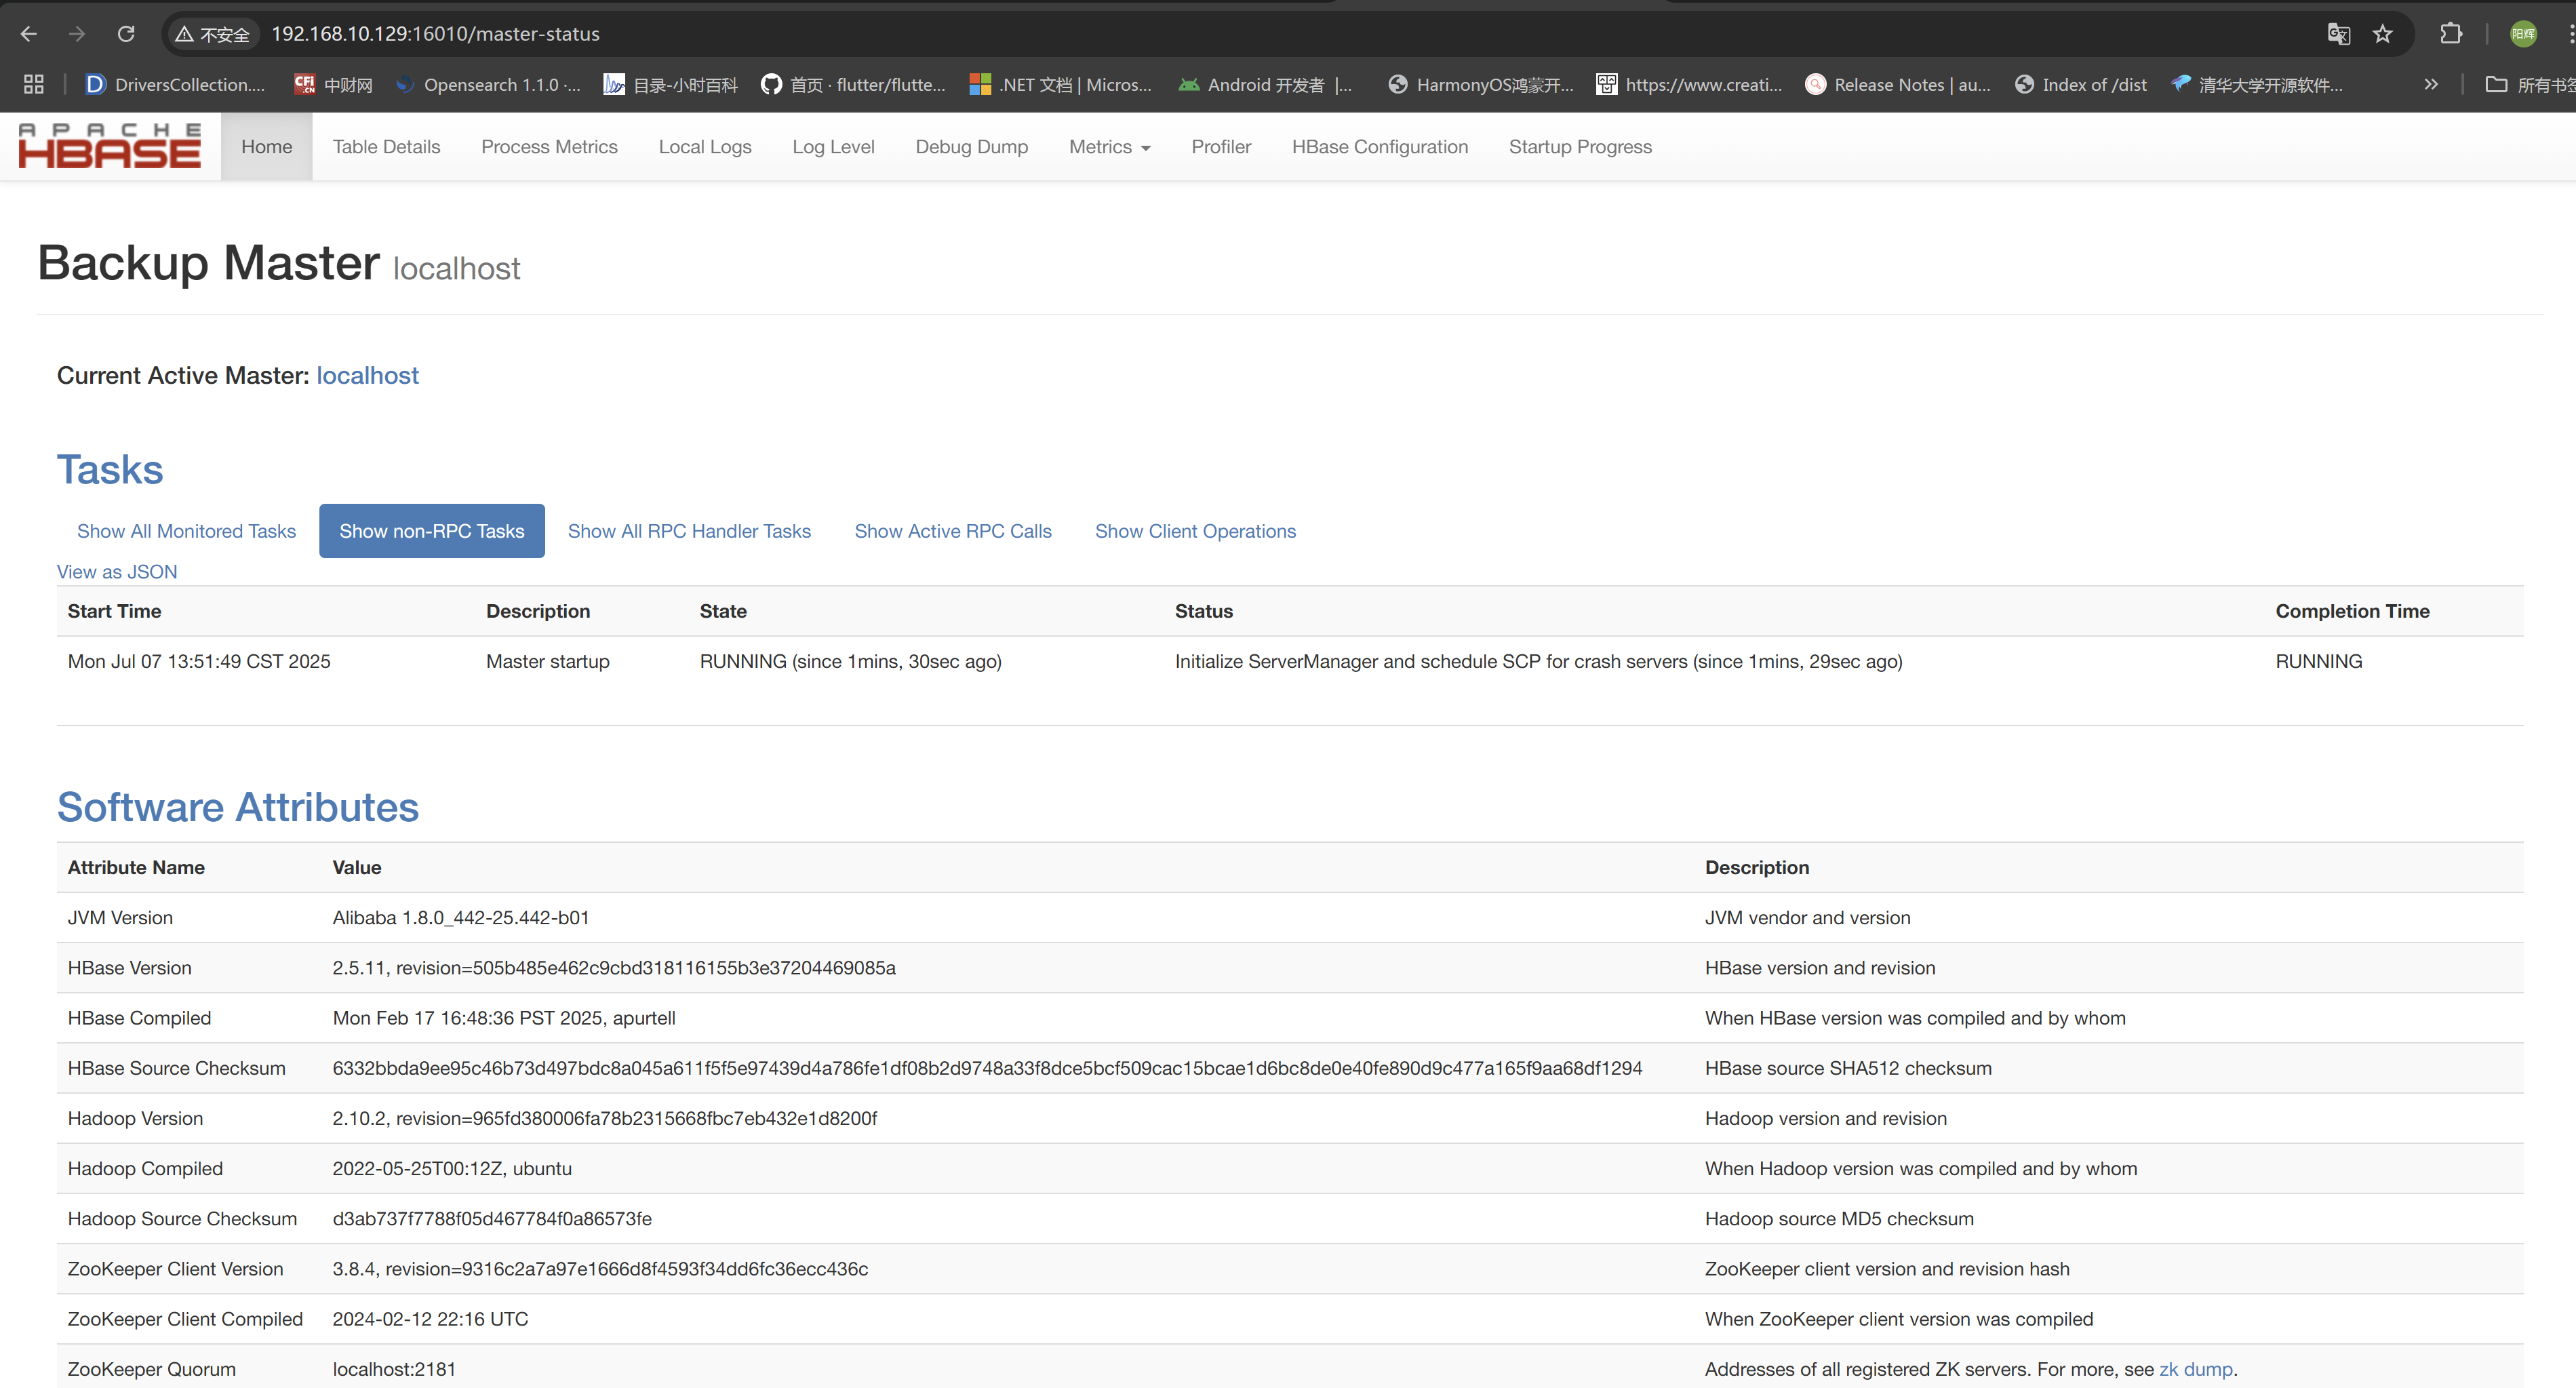The height and width of the screenshot is (1388, 2576).
Task: Click the browser address bar URL
Action: click(435, 34)
